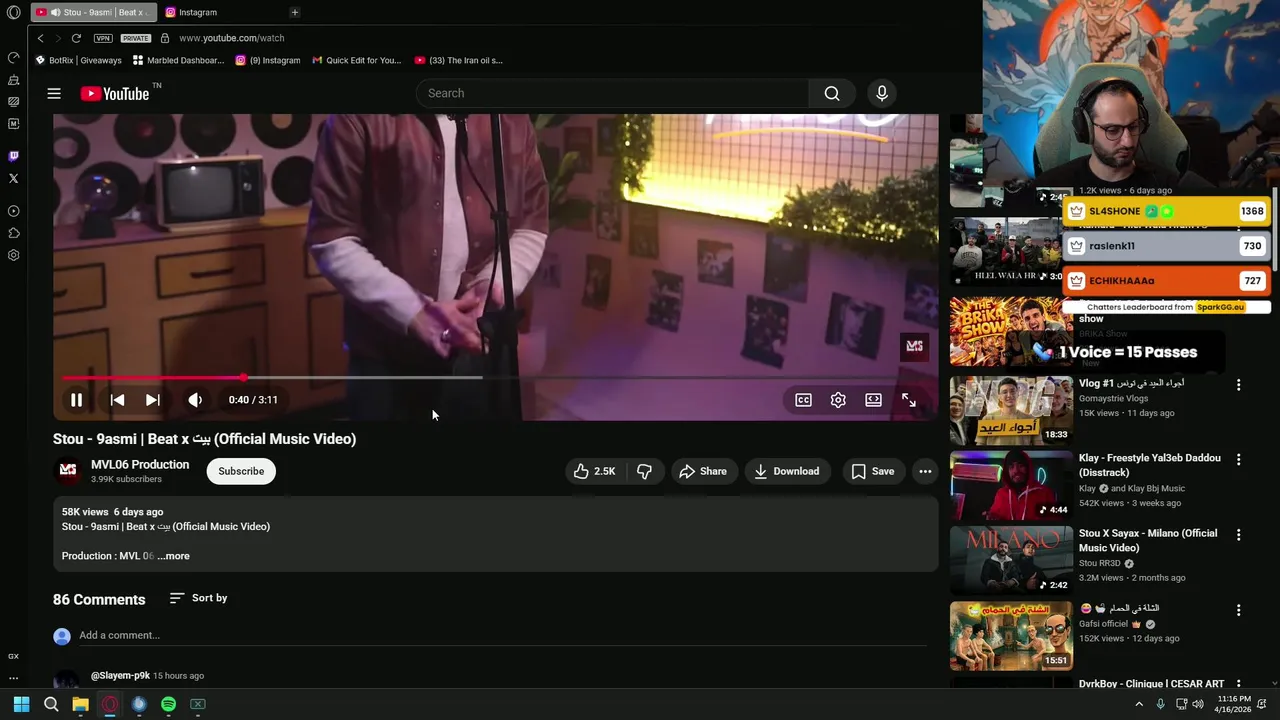The height and width of the screenshot is (720, 1280).
Task: Expand the description with ...more
Action: coord(173,556)
